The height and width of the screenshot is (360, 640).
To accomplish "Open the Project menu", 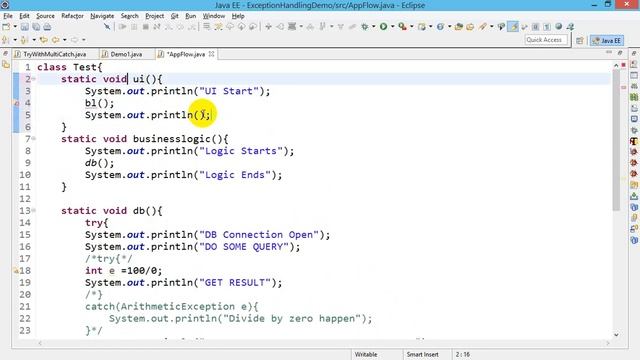I will (155, 16).
